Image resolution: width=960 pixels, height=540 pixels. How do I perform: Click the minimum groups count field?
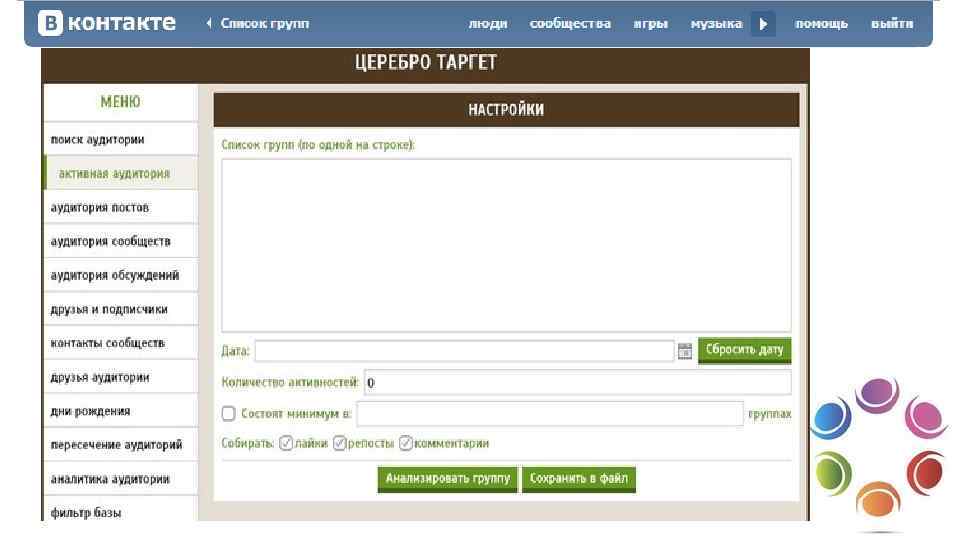coord(550,414)
